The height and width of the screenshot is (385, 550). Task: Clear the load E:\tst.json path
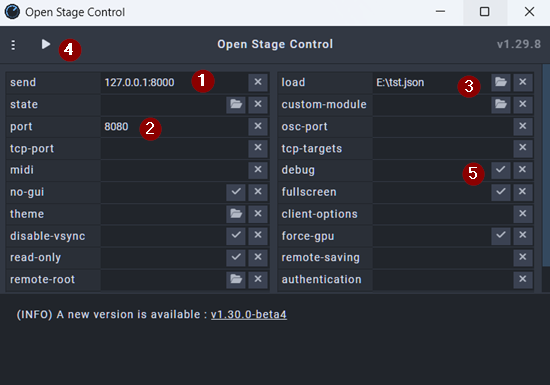point(523,82)
